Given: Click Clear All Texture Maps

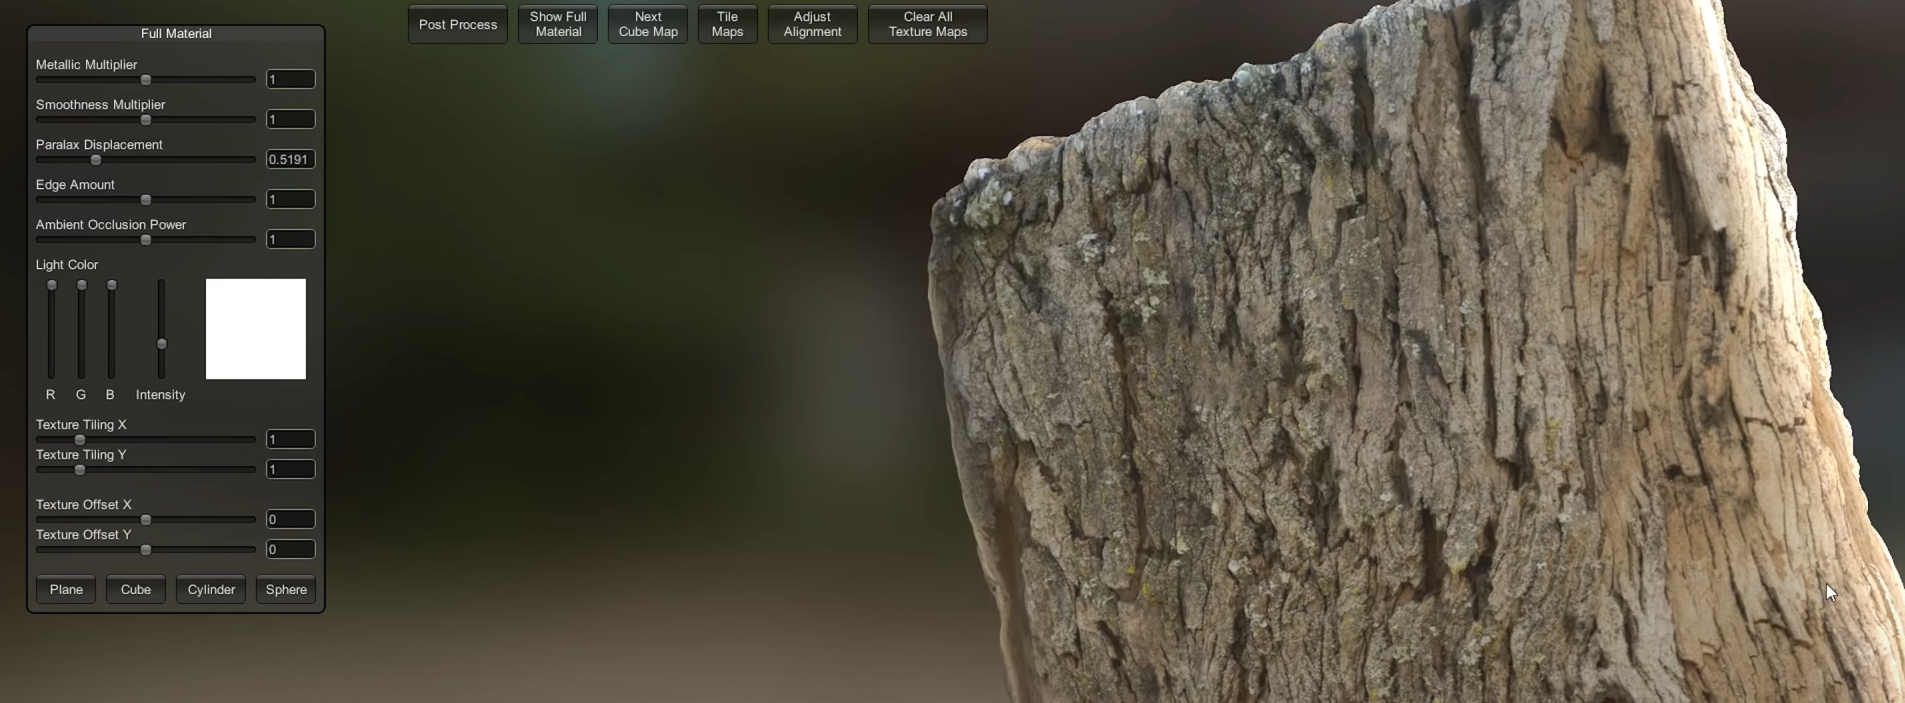Looking at the screenshot, I should (928, 24).
